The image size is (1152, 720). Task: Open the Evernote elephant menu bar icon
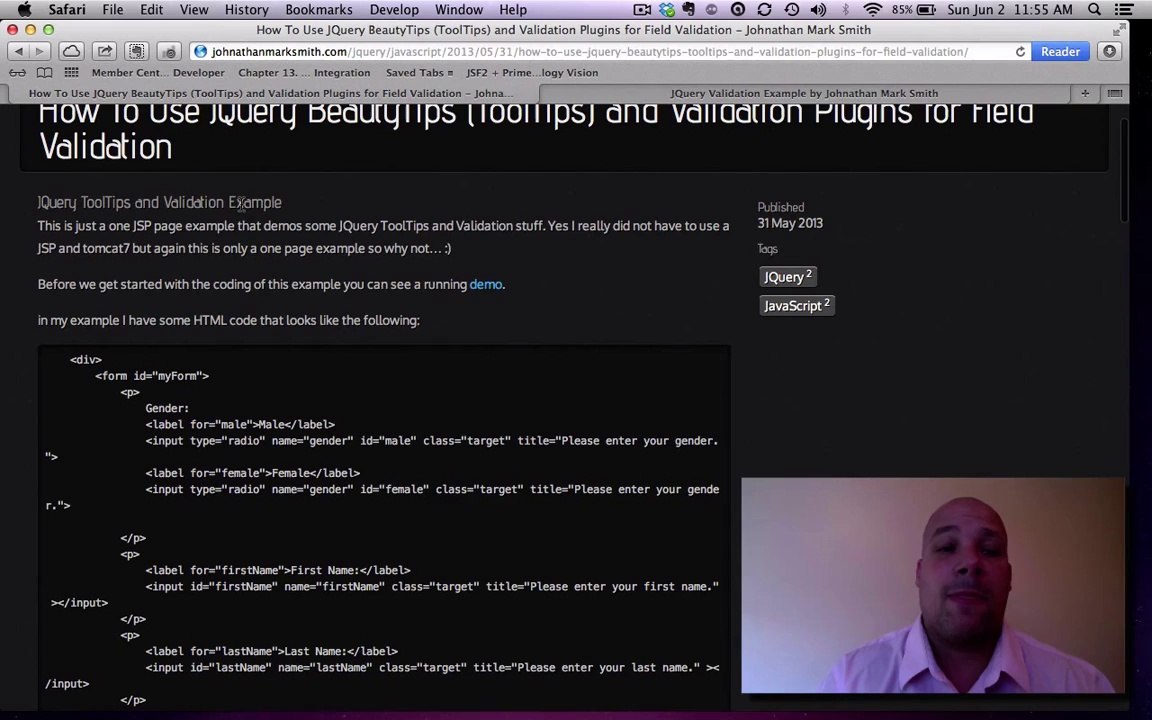tap(688, 10)
